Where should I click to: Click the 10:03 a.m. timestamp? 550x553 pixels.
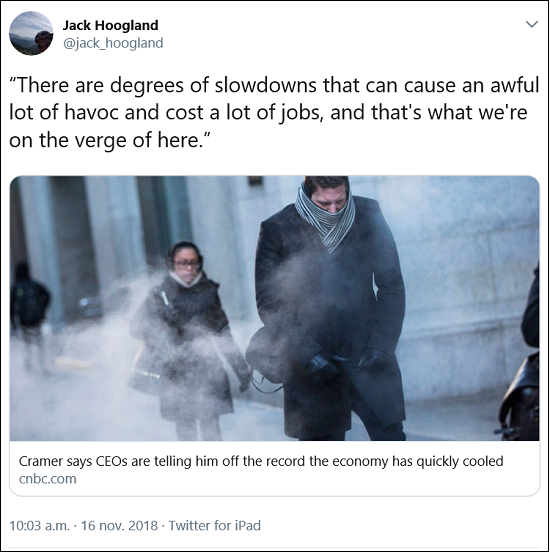pos(40,525)
